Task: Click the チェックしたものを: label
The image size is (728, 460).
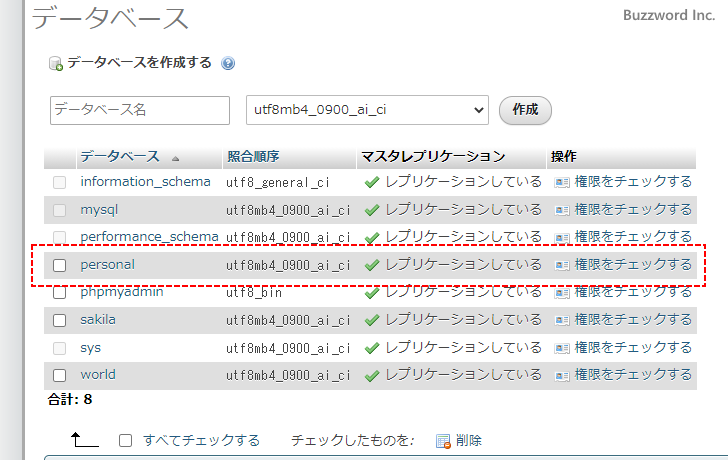Action: coord(353,440)
